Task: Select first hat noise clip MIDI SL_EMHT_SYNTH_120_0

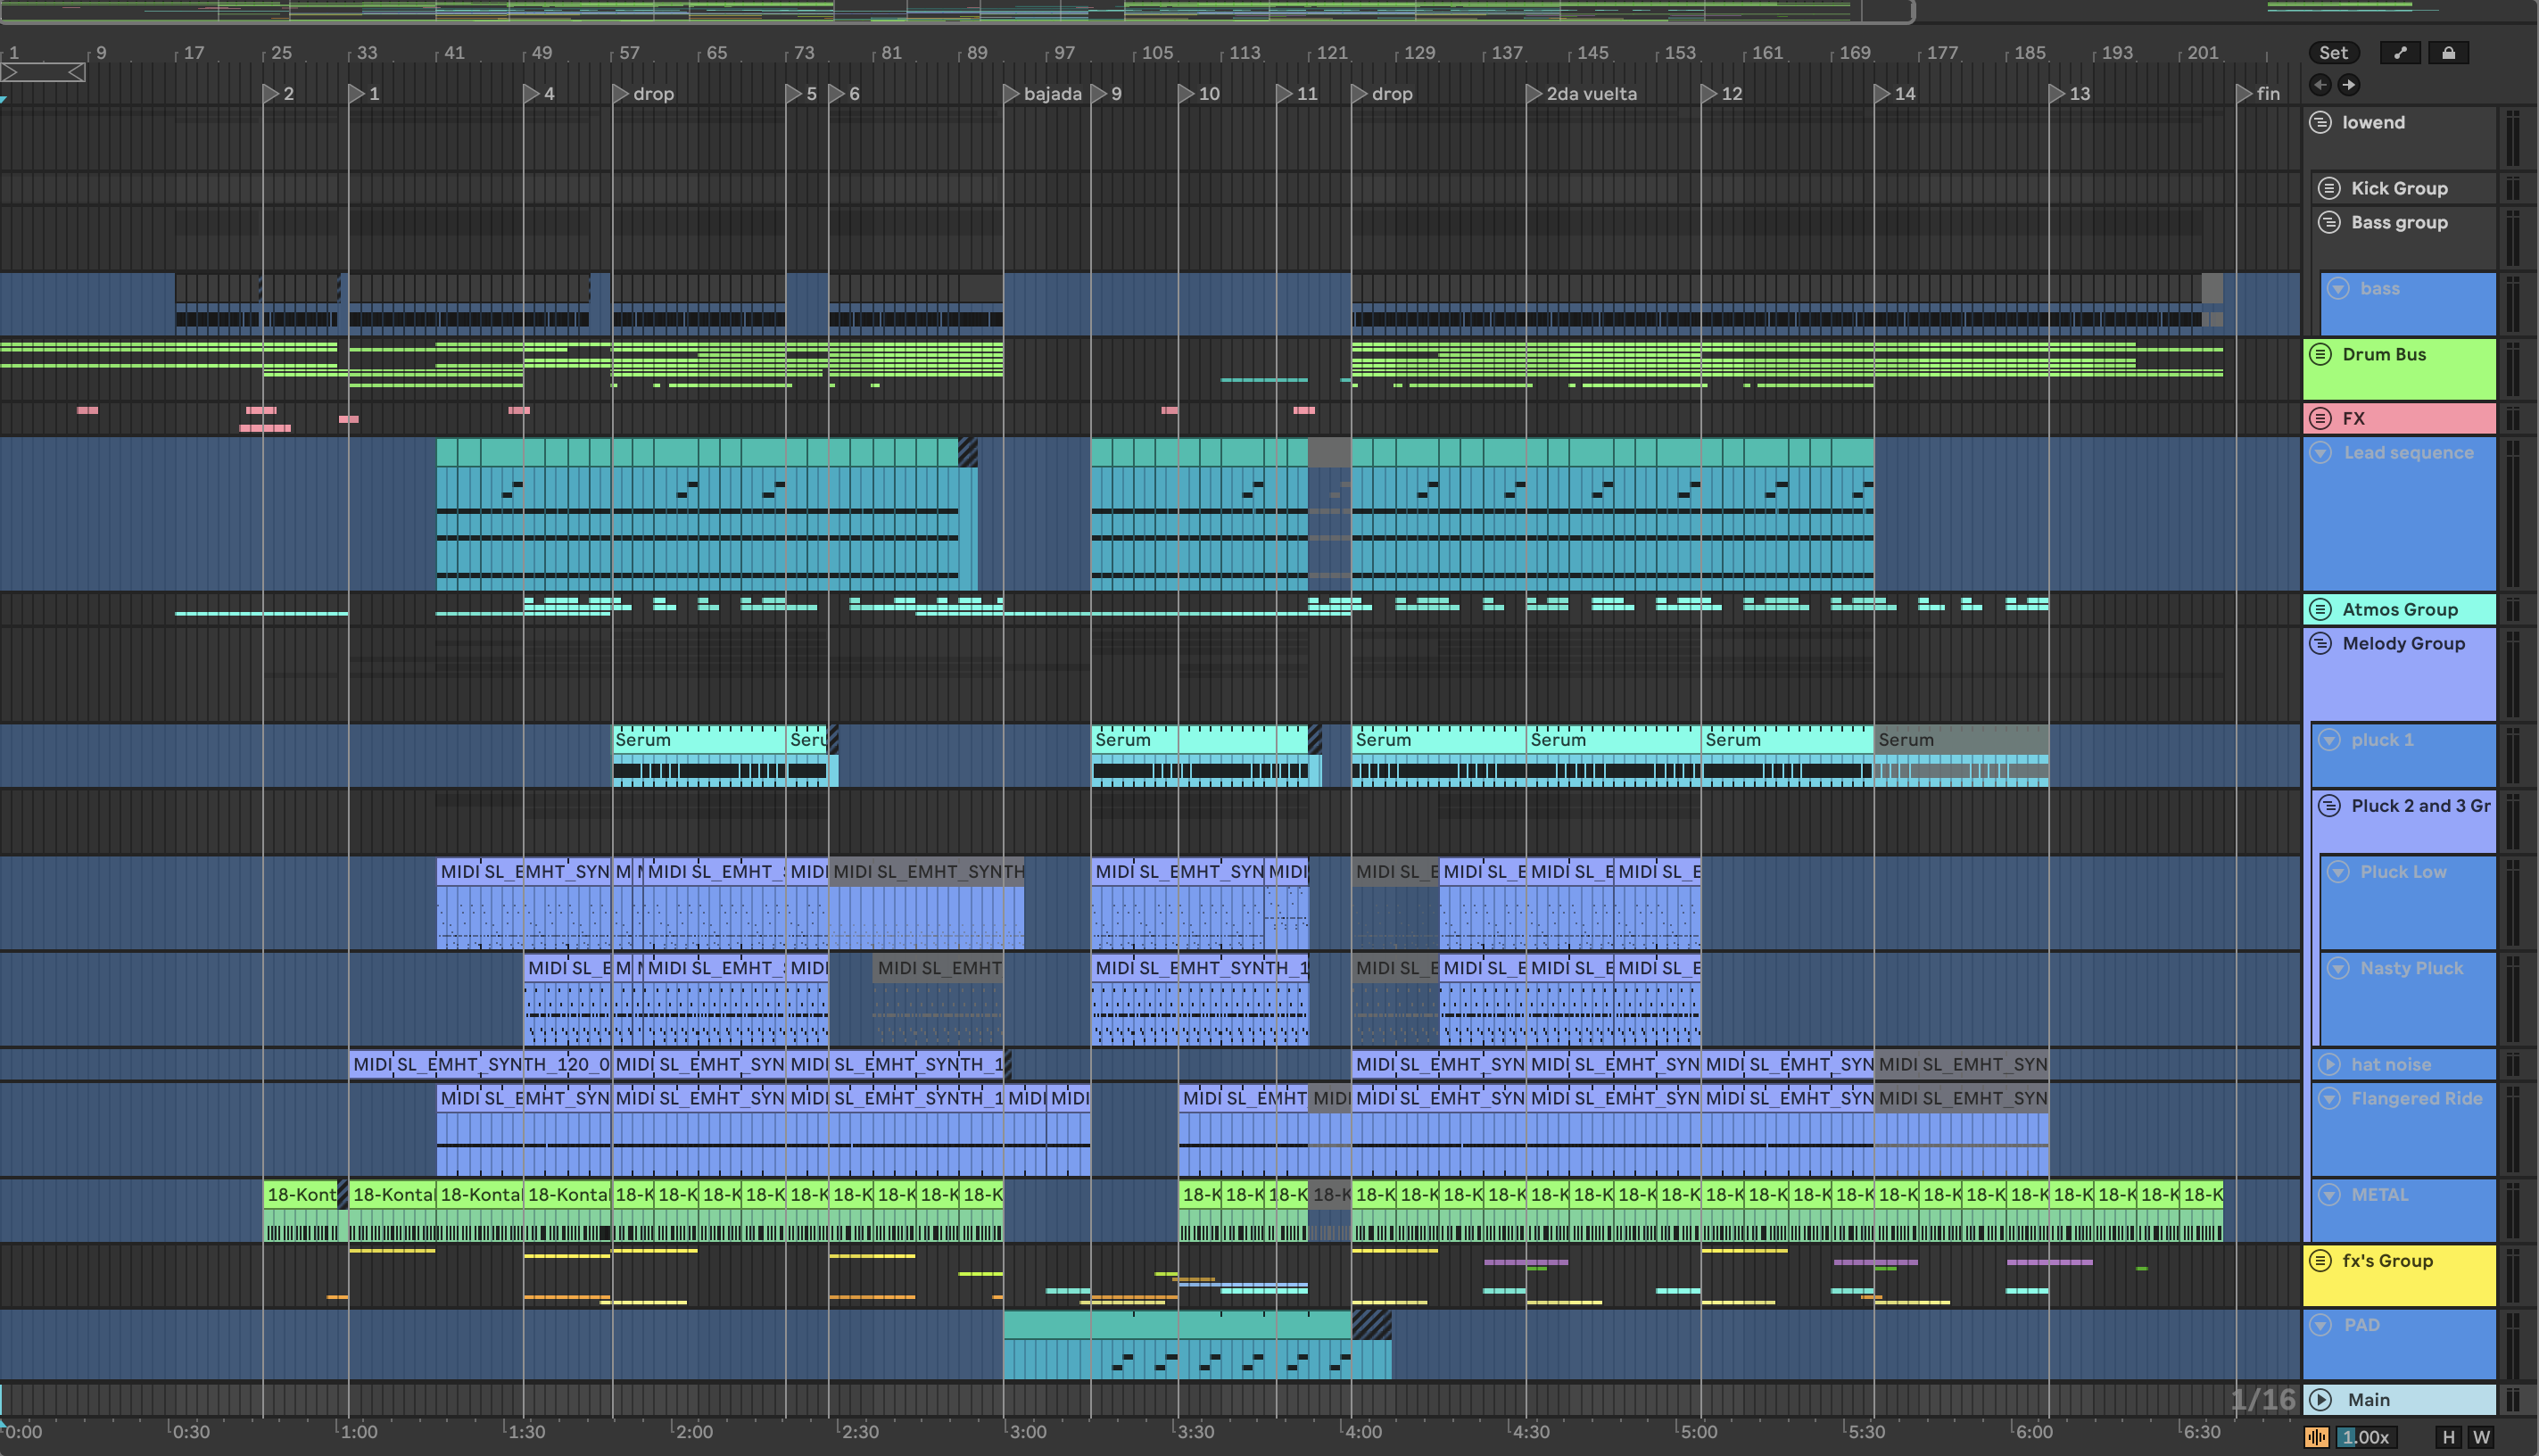Action: (480, 1064)
